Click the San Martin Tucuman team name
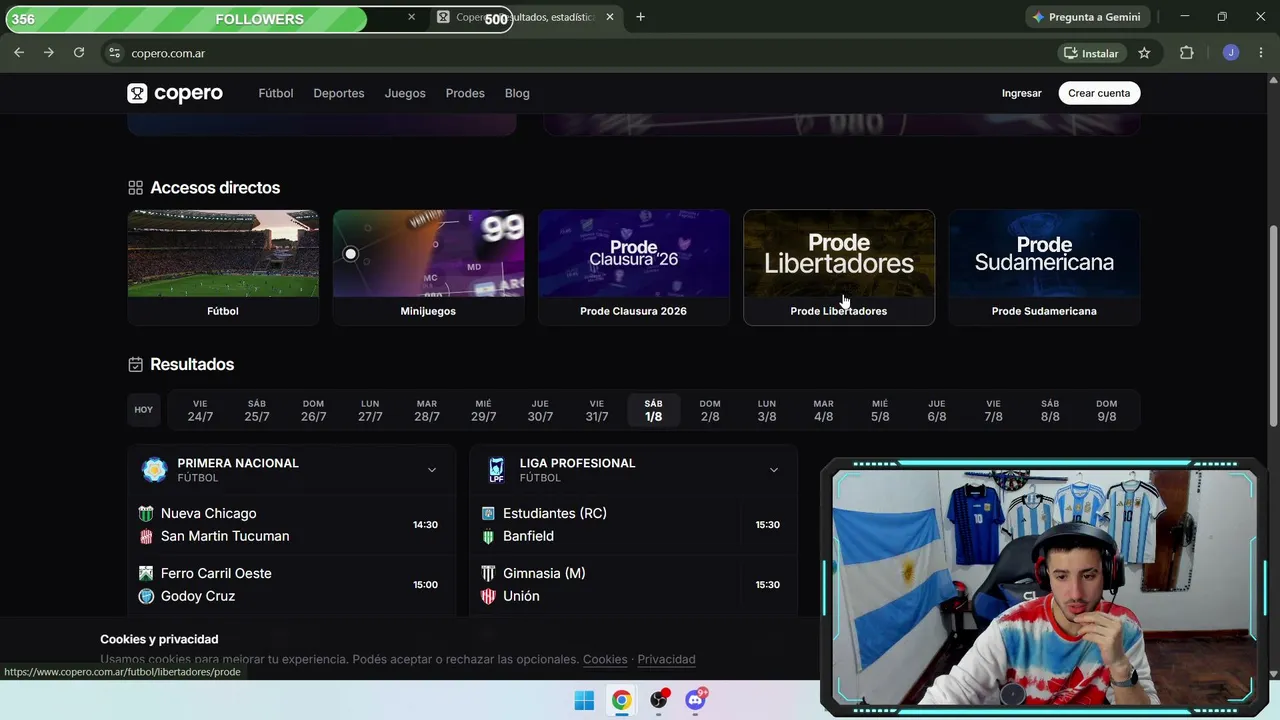 225,537
